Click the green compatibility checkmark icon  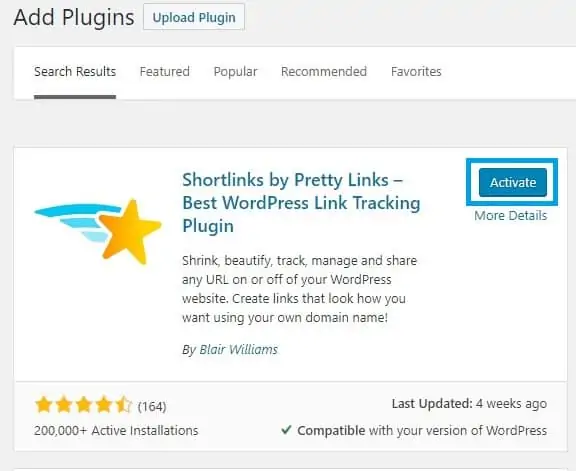coord(286,429)
